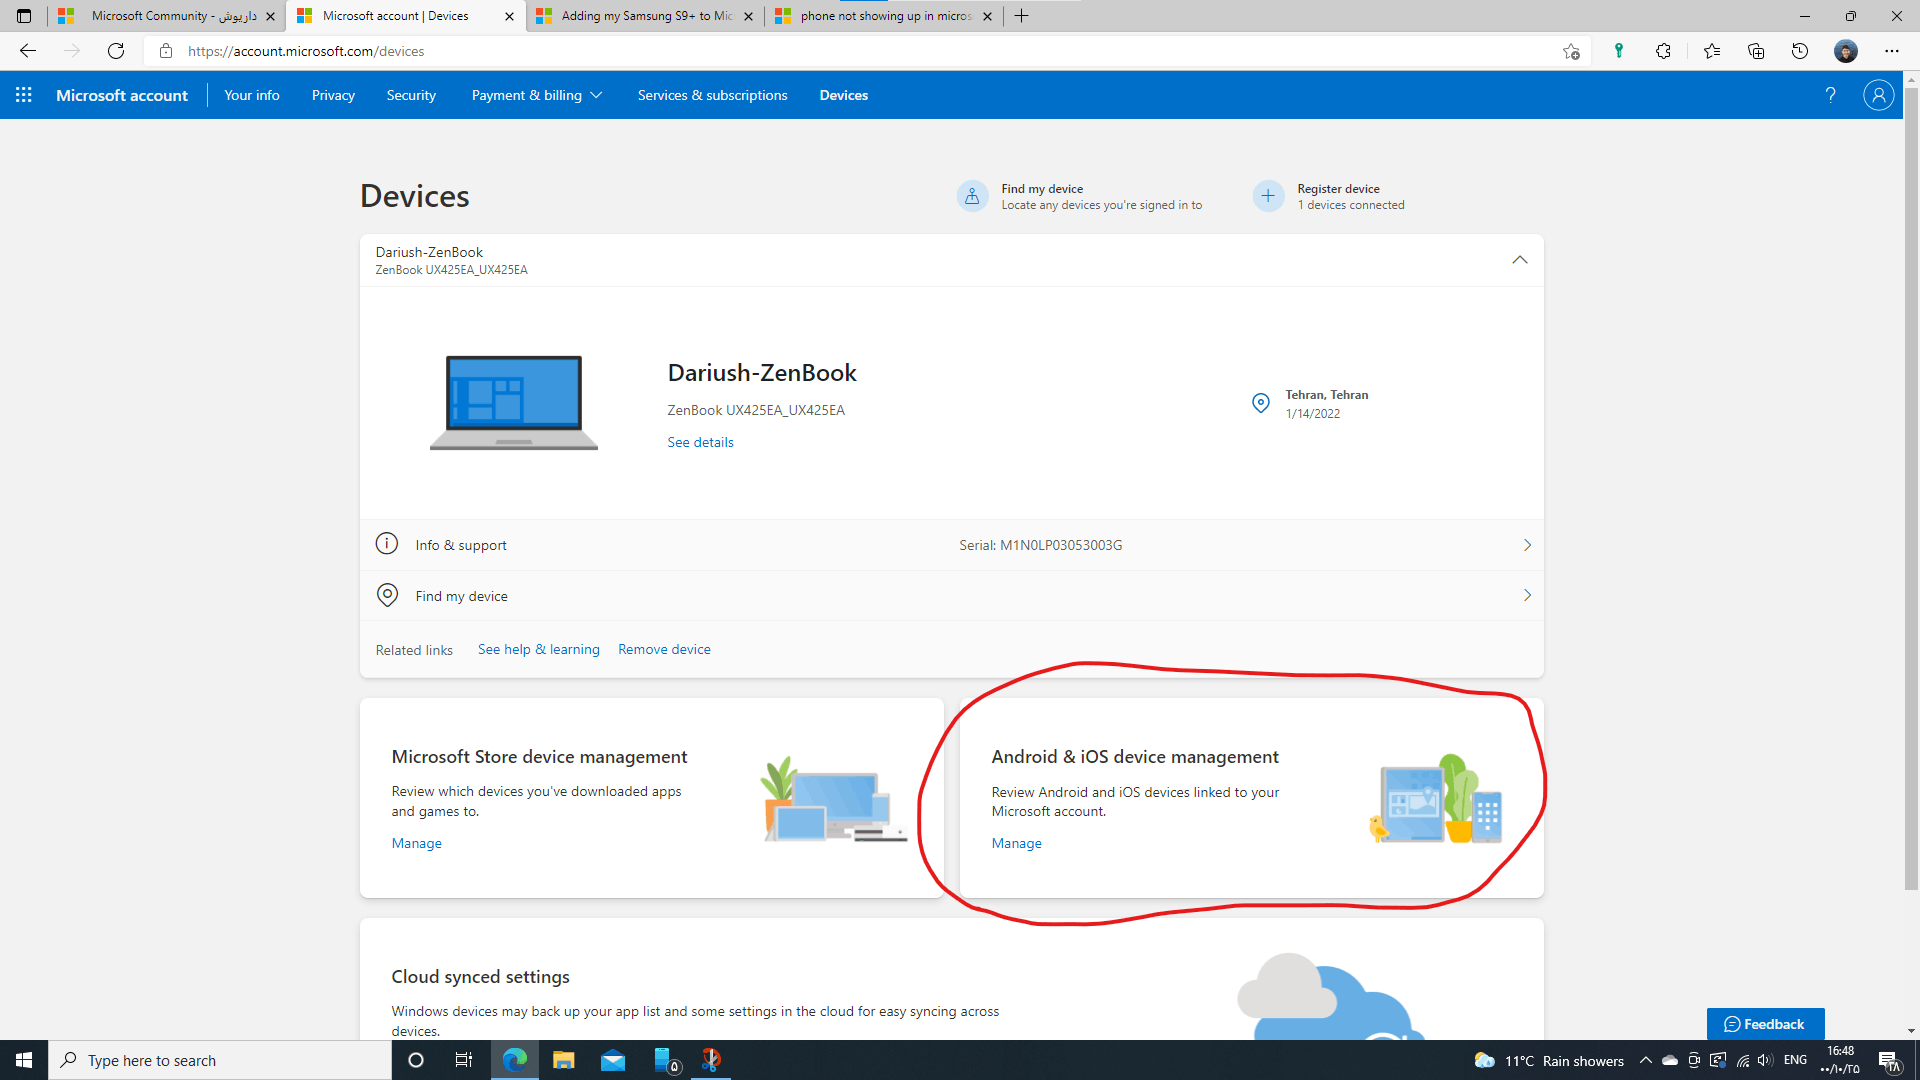Reload the page with Refresh icon

pos(116,51)
